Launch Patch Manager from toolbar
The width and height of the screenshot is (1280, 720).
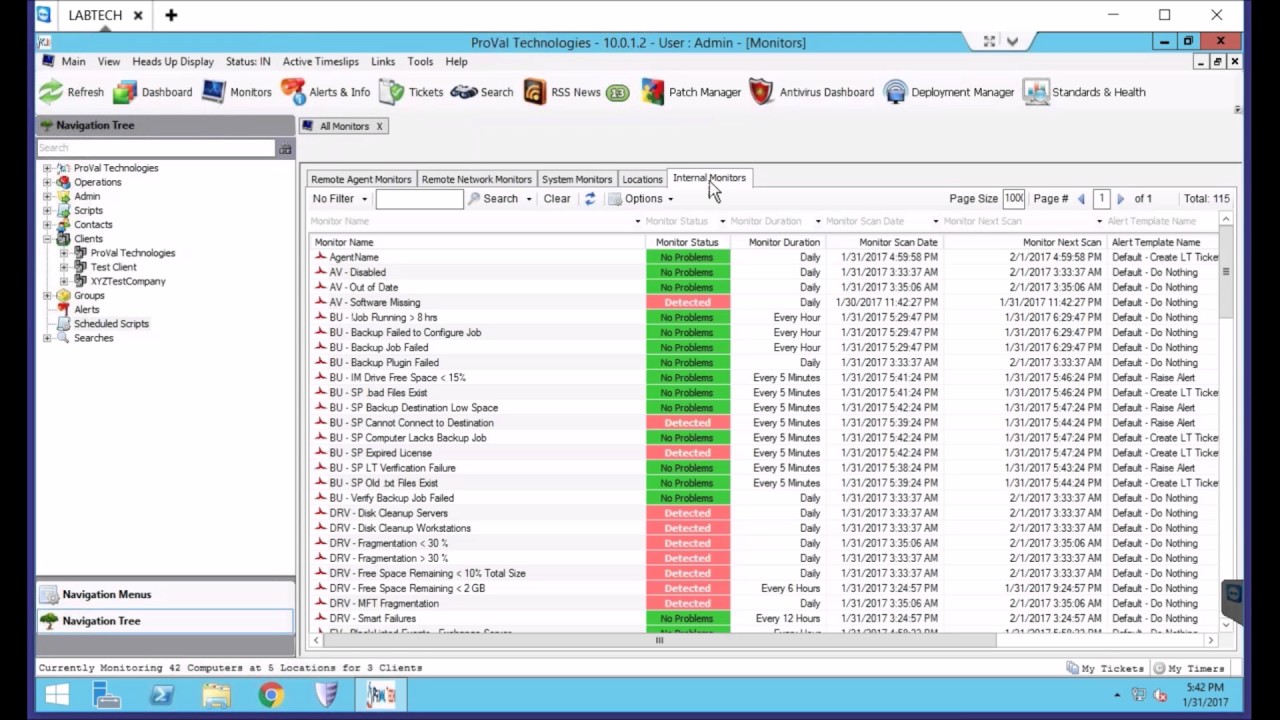coord(691,92)
